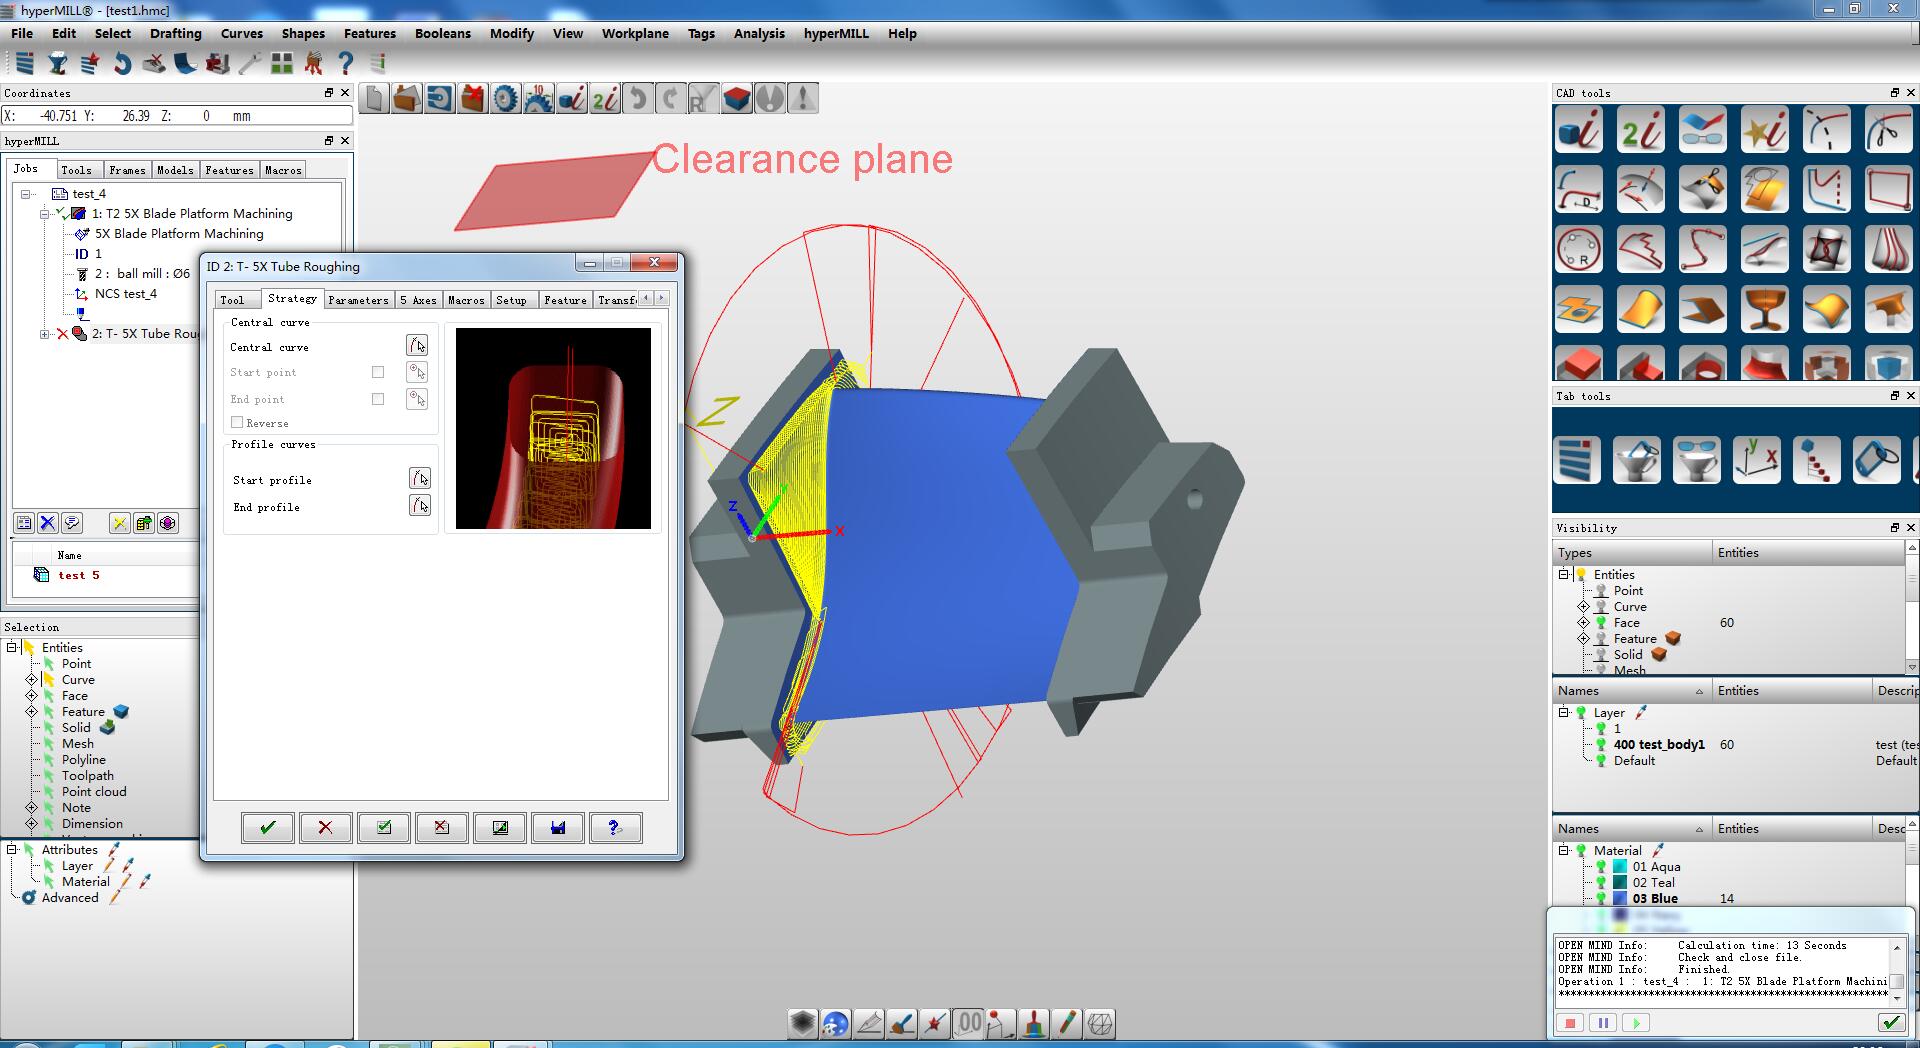Collapse Entities in Selection panel
1920x1048 pixels.
point(12,648)
